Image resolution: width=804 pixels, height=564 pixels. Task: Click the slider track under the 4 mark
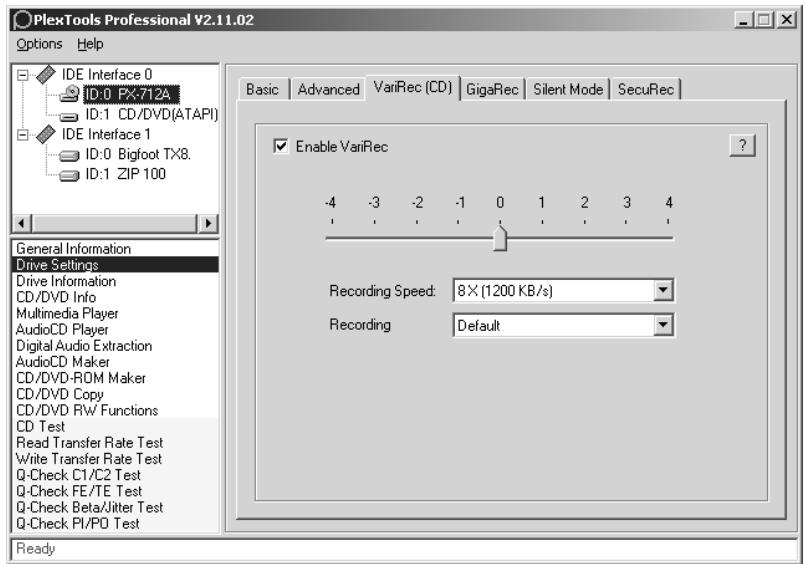[x=668, y=238]
